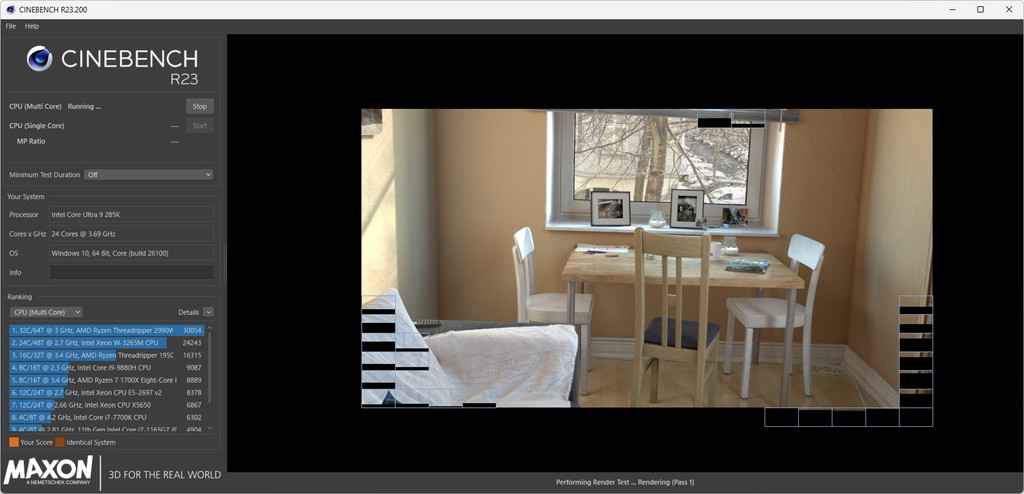Click the Cinebench title bar app icon
Screen dimensions: 1024x494
[x=10, y=10]
